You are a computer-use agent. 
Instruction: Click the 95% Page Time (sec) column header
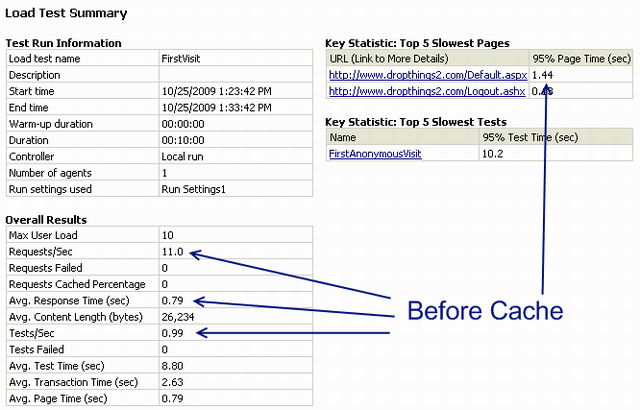coord(582,59)
